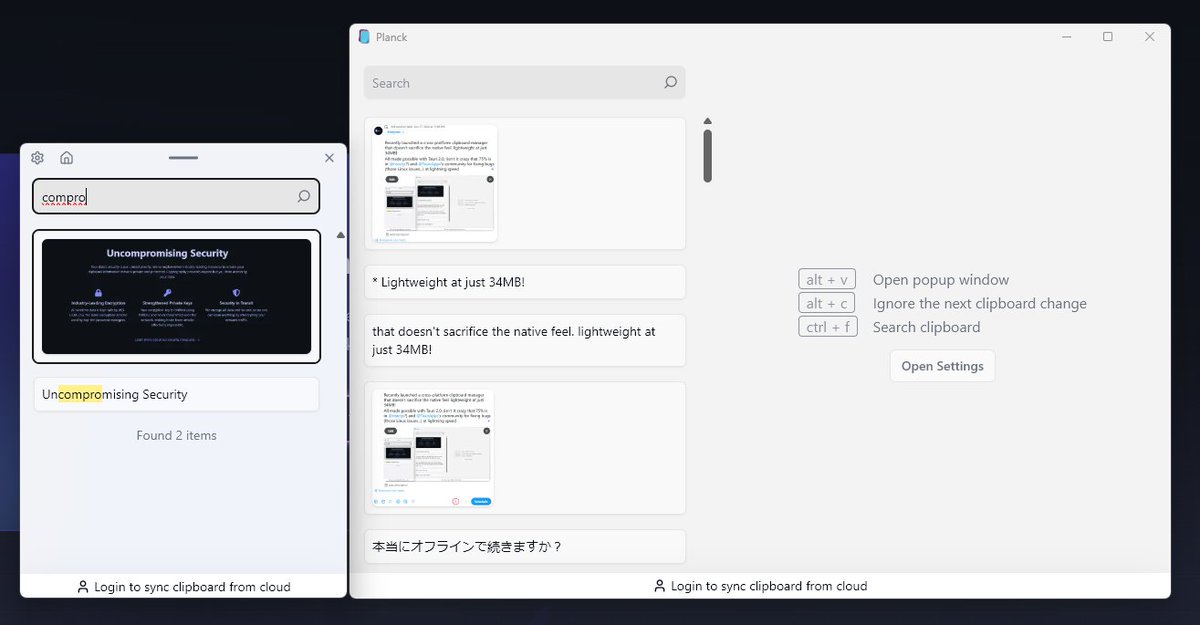Focus the Search field in Planck window
Viewport: 1200px width, 625px height.
[524, 83]
